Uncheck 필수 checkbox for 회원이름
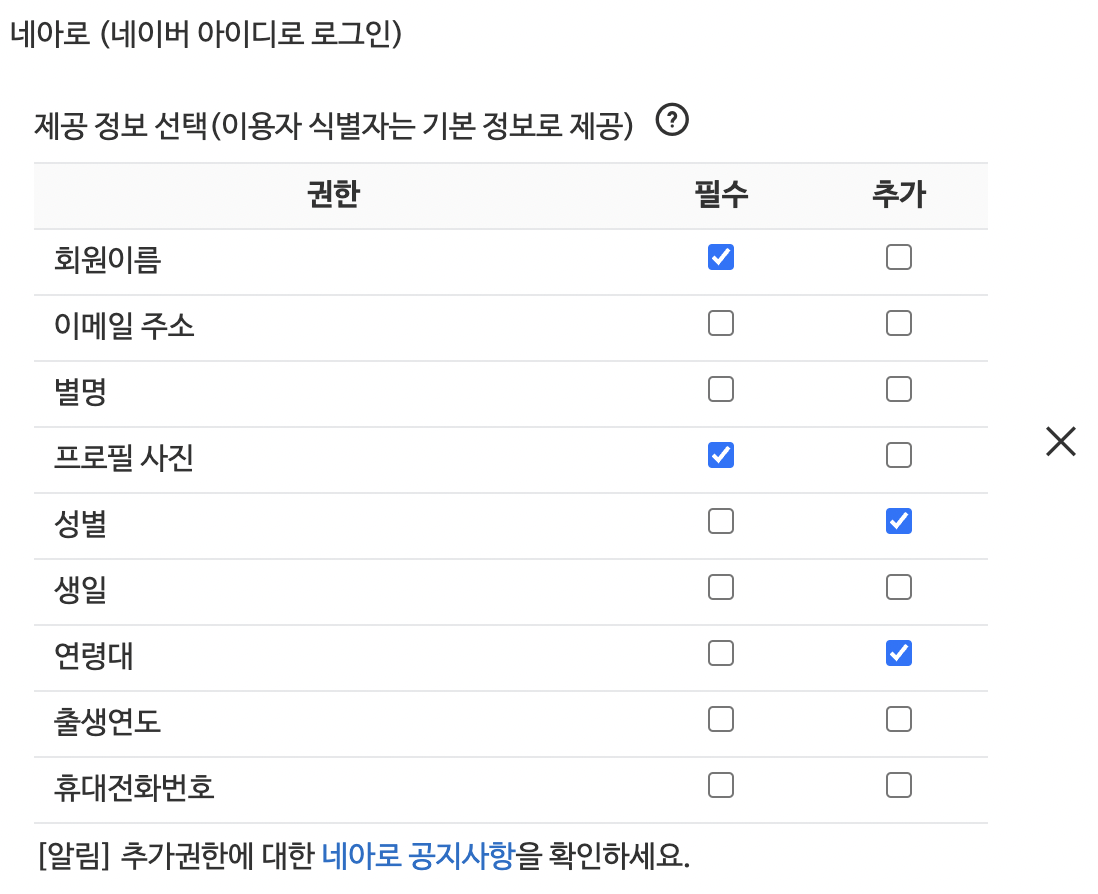 [721, 257]
